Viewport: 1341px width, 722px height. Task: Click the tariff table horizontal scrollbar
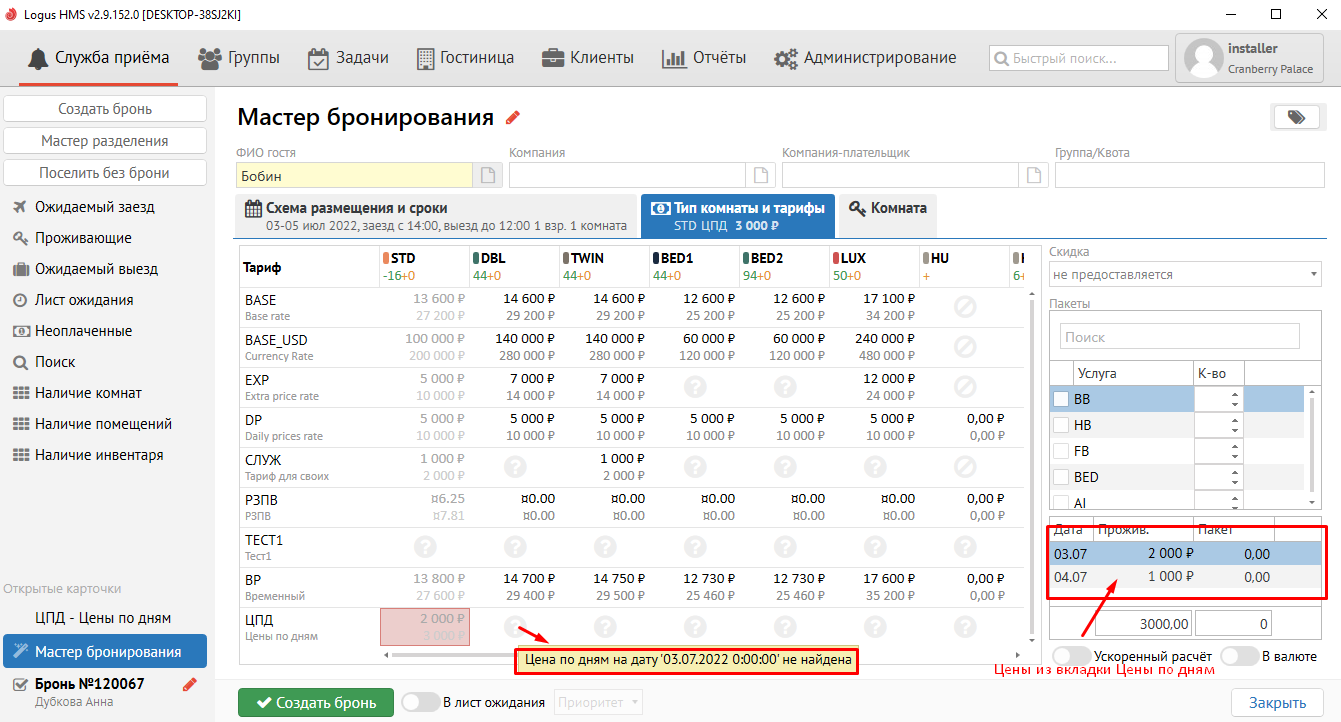(x=700, y=655)
